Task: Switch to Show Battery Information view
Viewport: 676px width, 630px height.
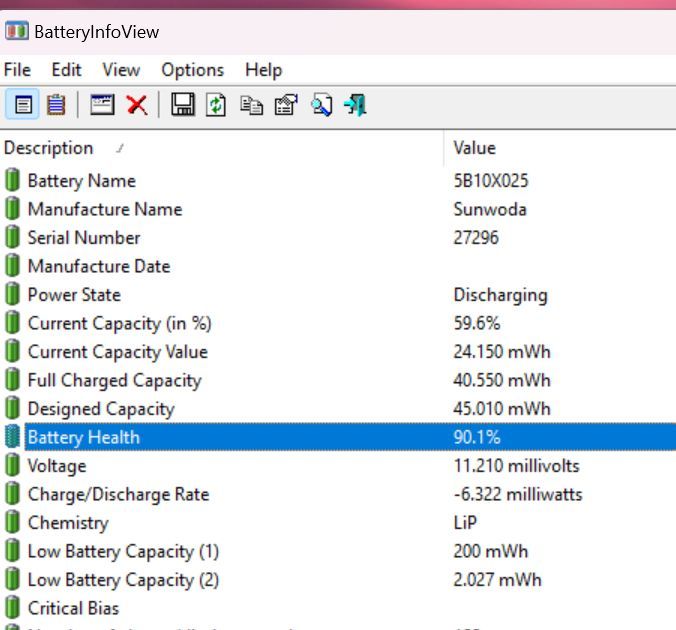Action: pyautogui.click(x=24, y=104)
